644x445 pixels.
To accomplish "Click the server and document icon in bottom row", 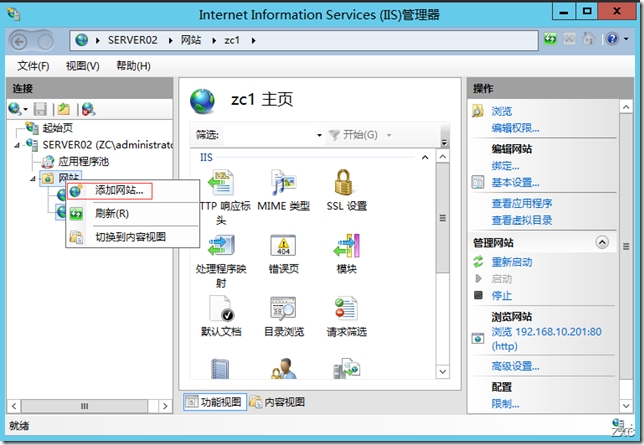I will 347,369.
